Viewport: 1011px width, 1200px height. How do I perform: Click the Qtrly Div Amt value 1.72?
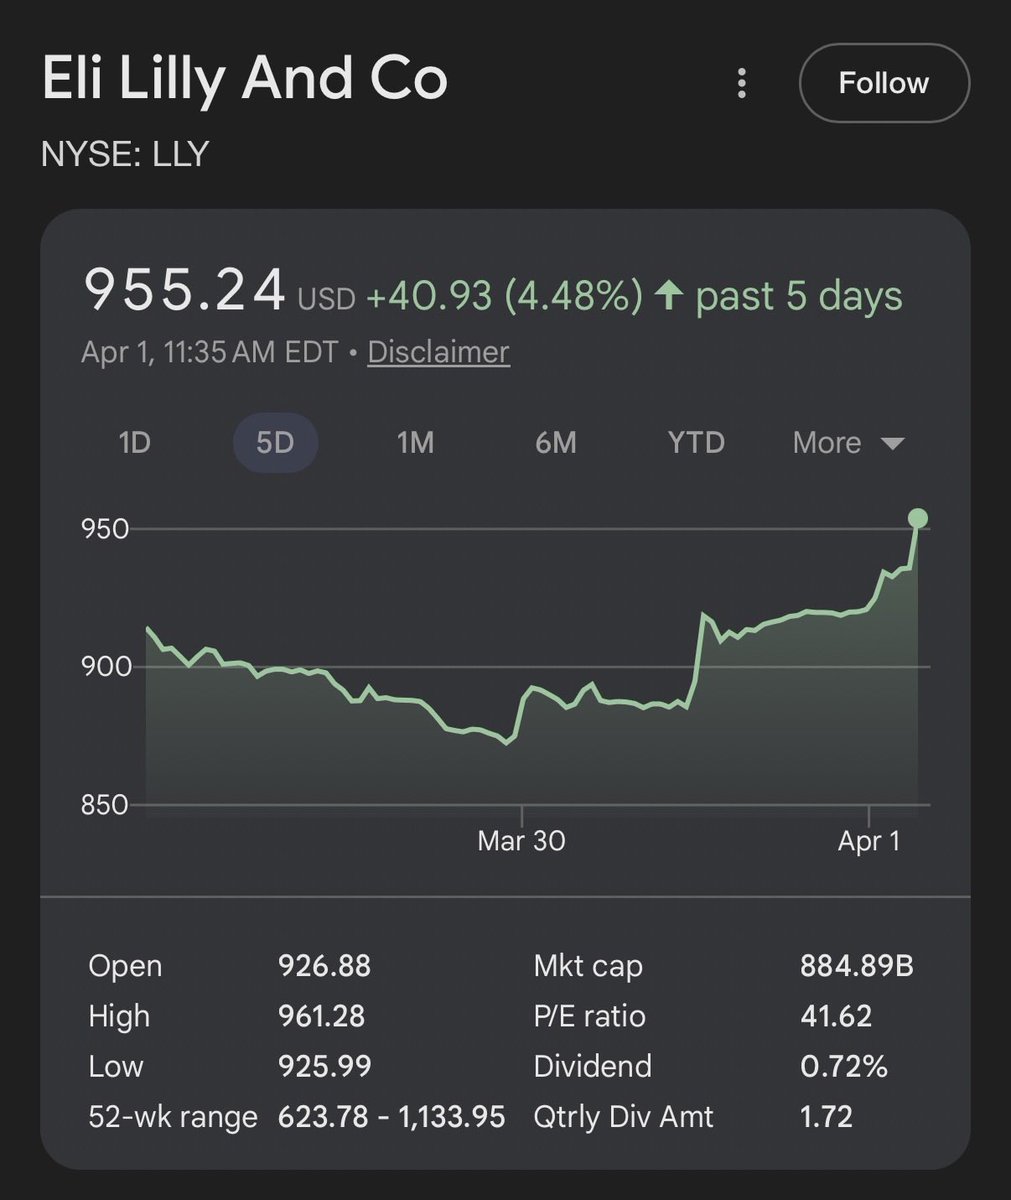click(826, 1116)
